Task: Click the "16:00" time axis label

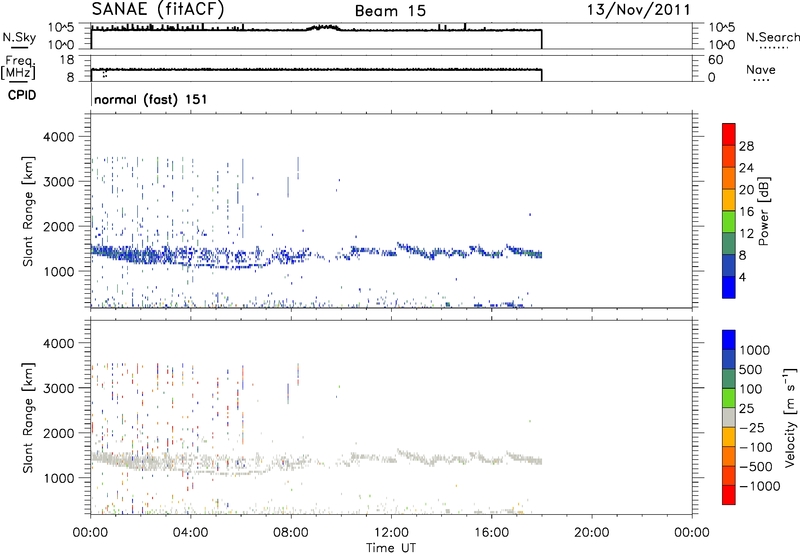Action: (x=491, y=533)
